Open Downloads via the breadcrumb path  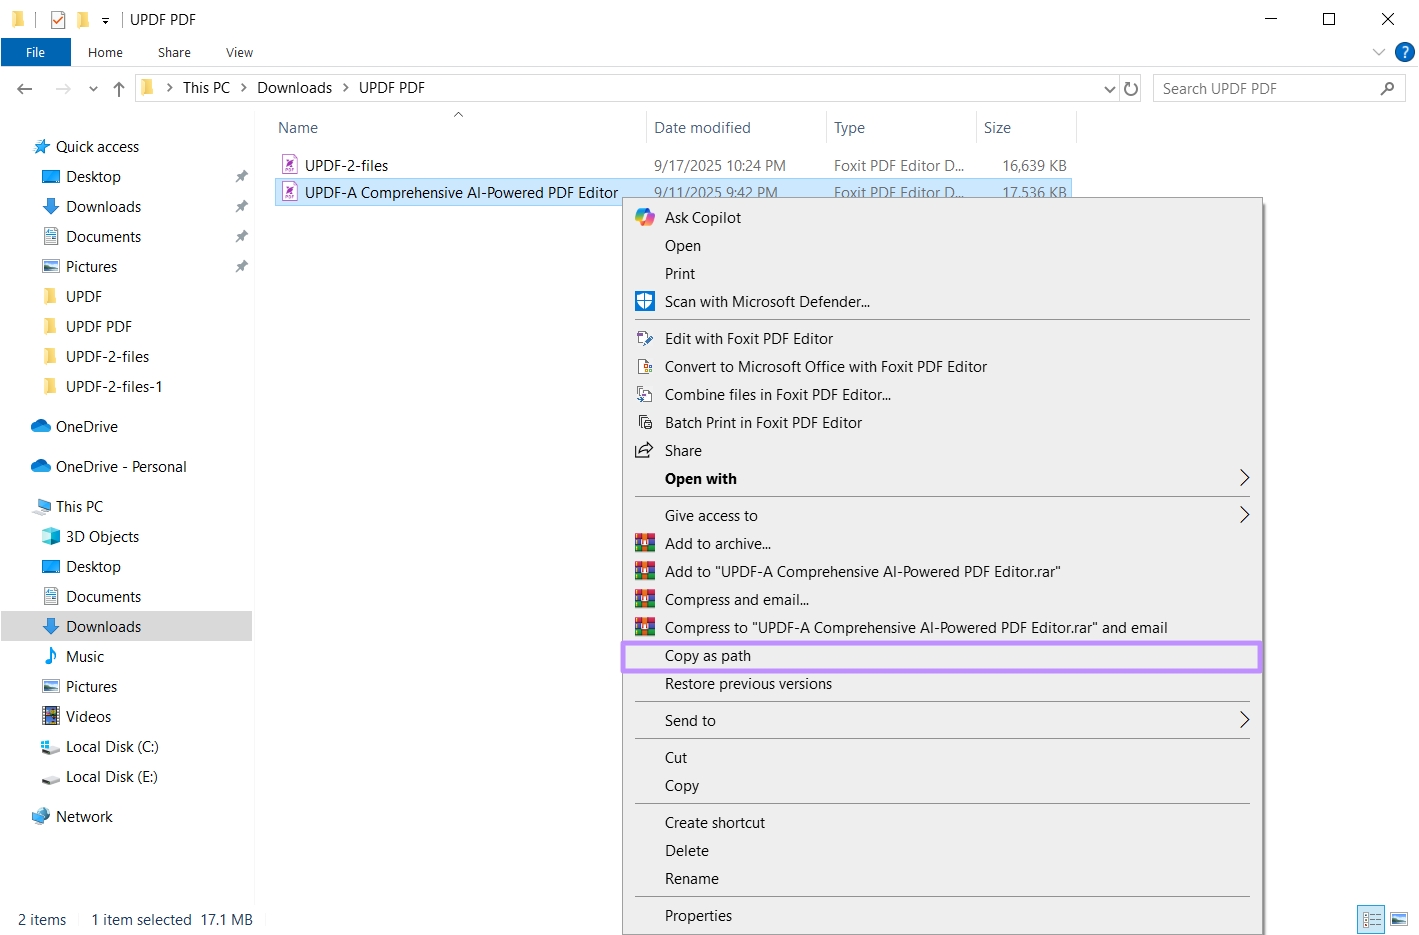tap(294, 87)
